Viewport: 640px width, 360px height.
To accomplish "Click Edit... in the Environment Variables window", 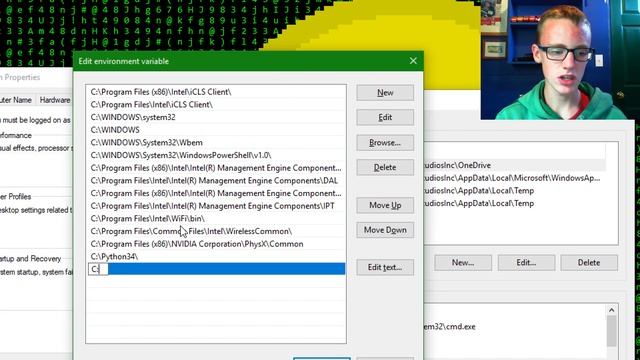I will tap(526, 263).
